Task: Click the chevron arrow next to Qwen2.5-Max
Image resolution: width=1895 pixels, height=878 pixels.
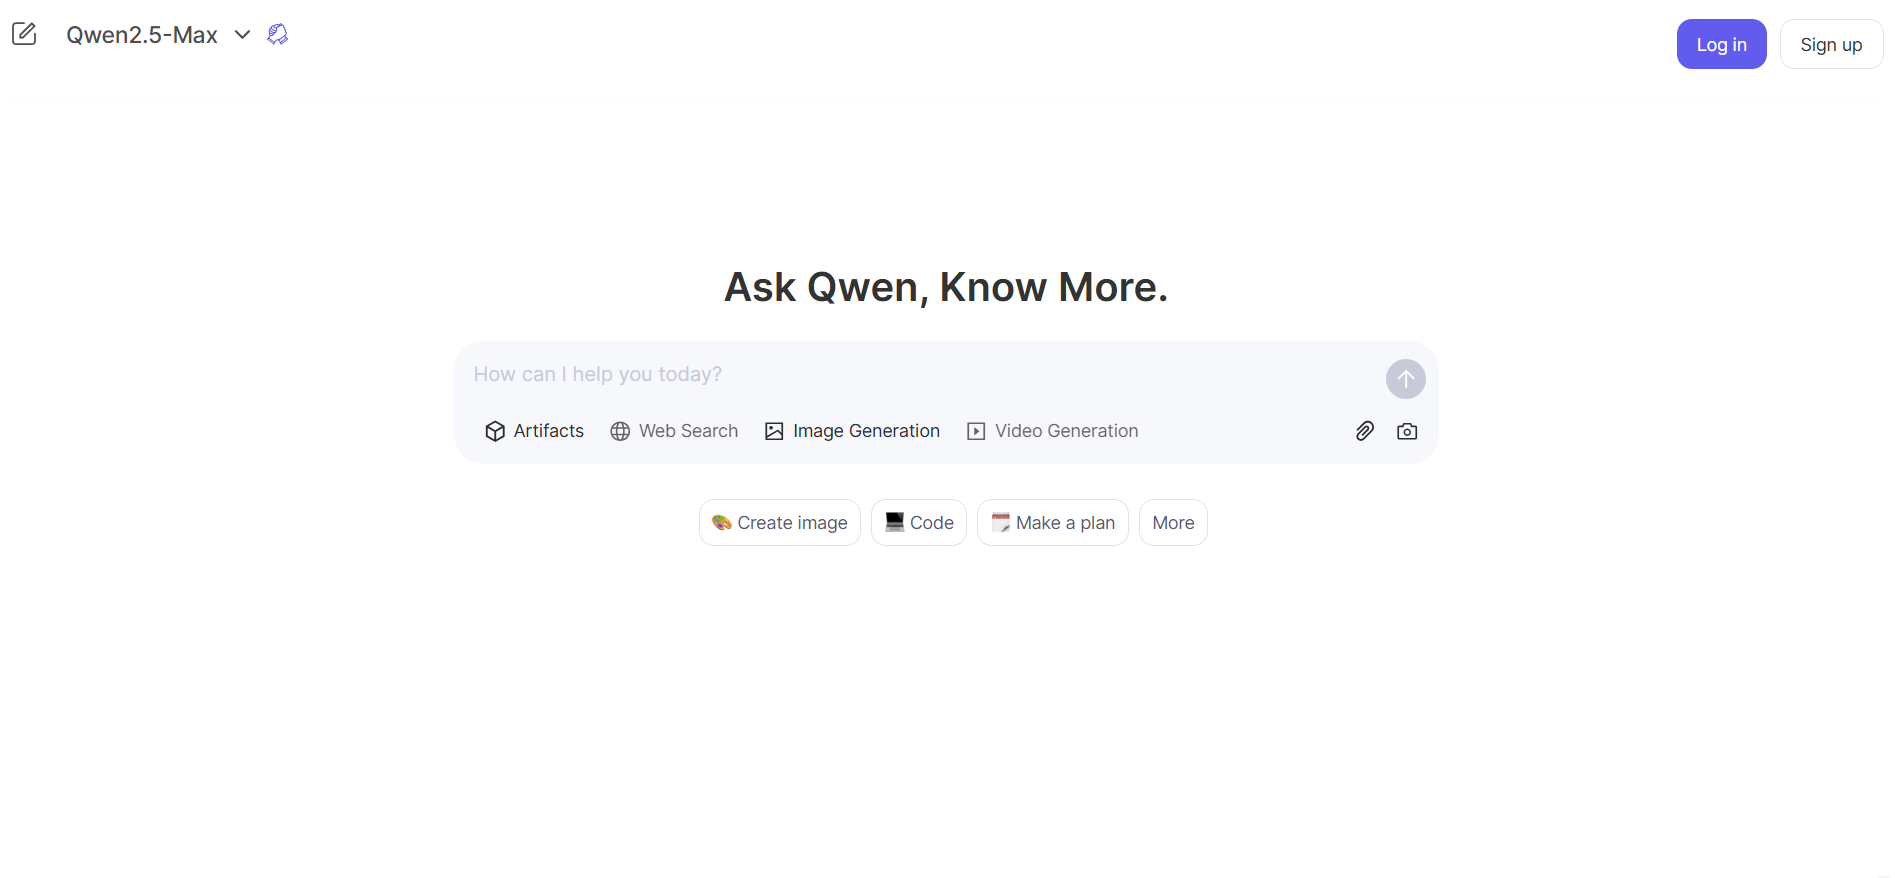Action: click(x=242, y=35)
